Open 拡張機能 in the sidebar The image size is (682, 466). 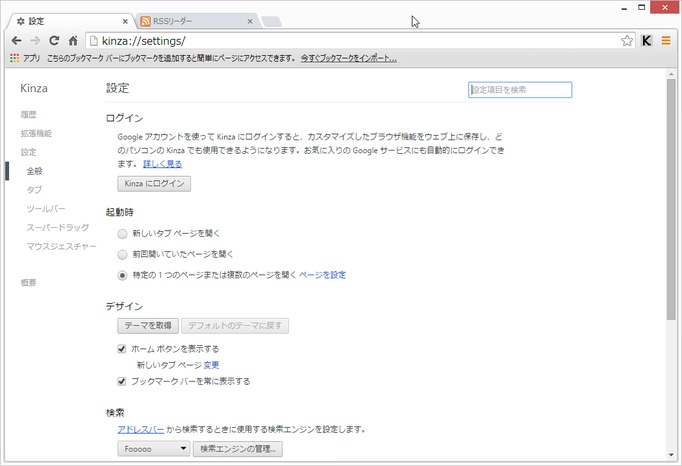pos(36,134)
